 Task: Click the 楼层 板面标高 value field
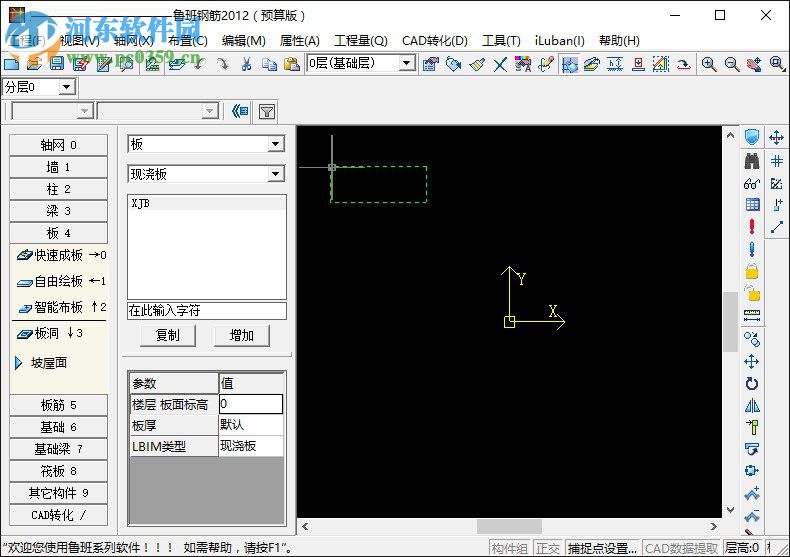click(250, 404)
